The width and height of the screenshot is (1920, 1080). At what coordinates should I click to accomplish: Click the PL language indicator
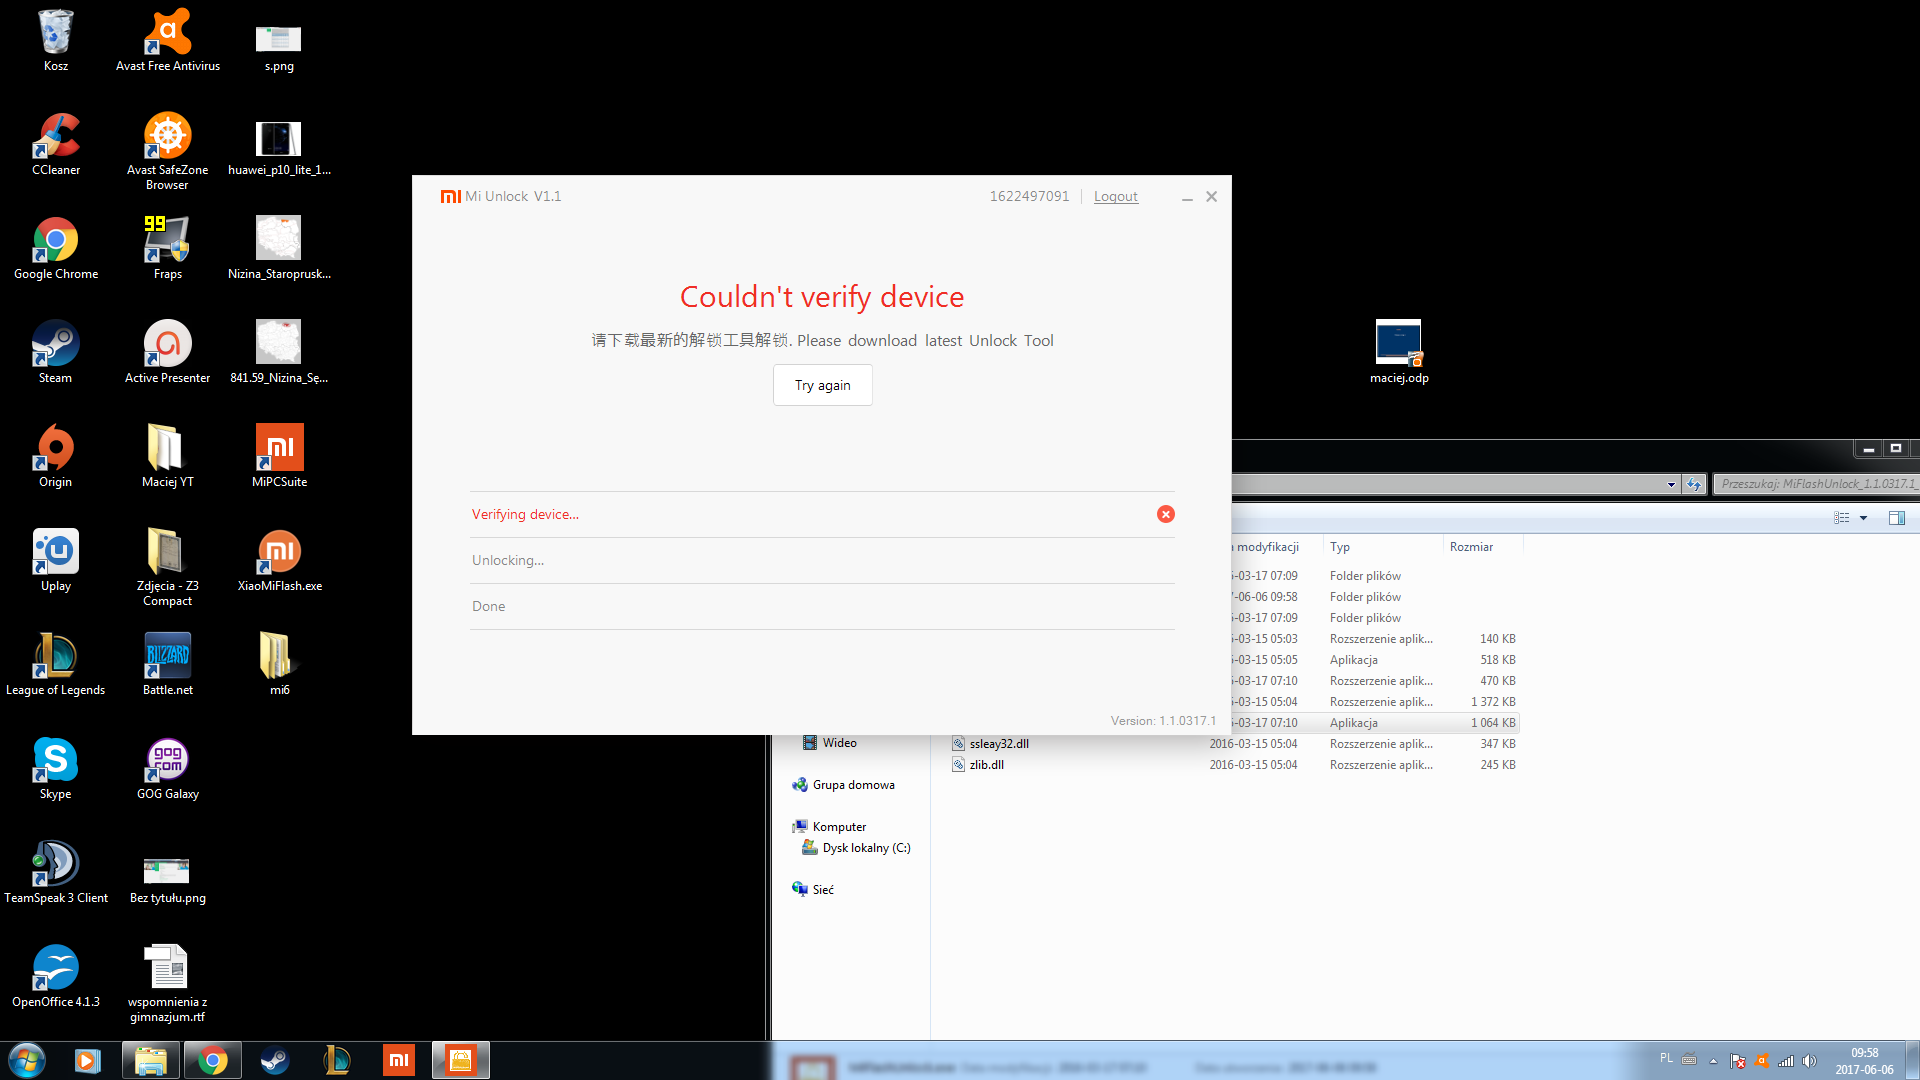[1666, 1058]
